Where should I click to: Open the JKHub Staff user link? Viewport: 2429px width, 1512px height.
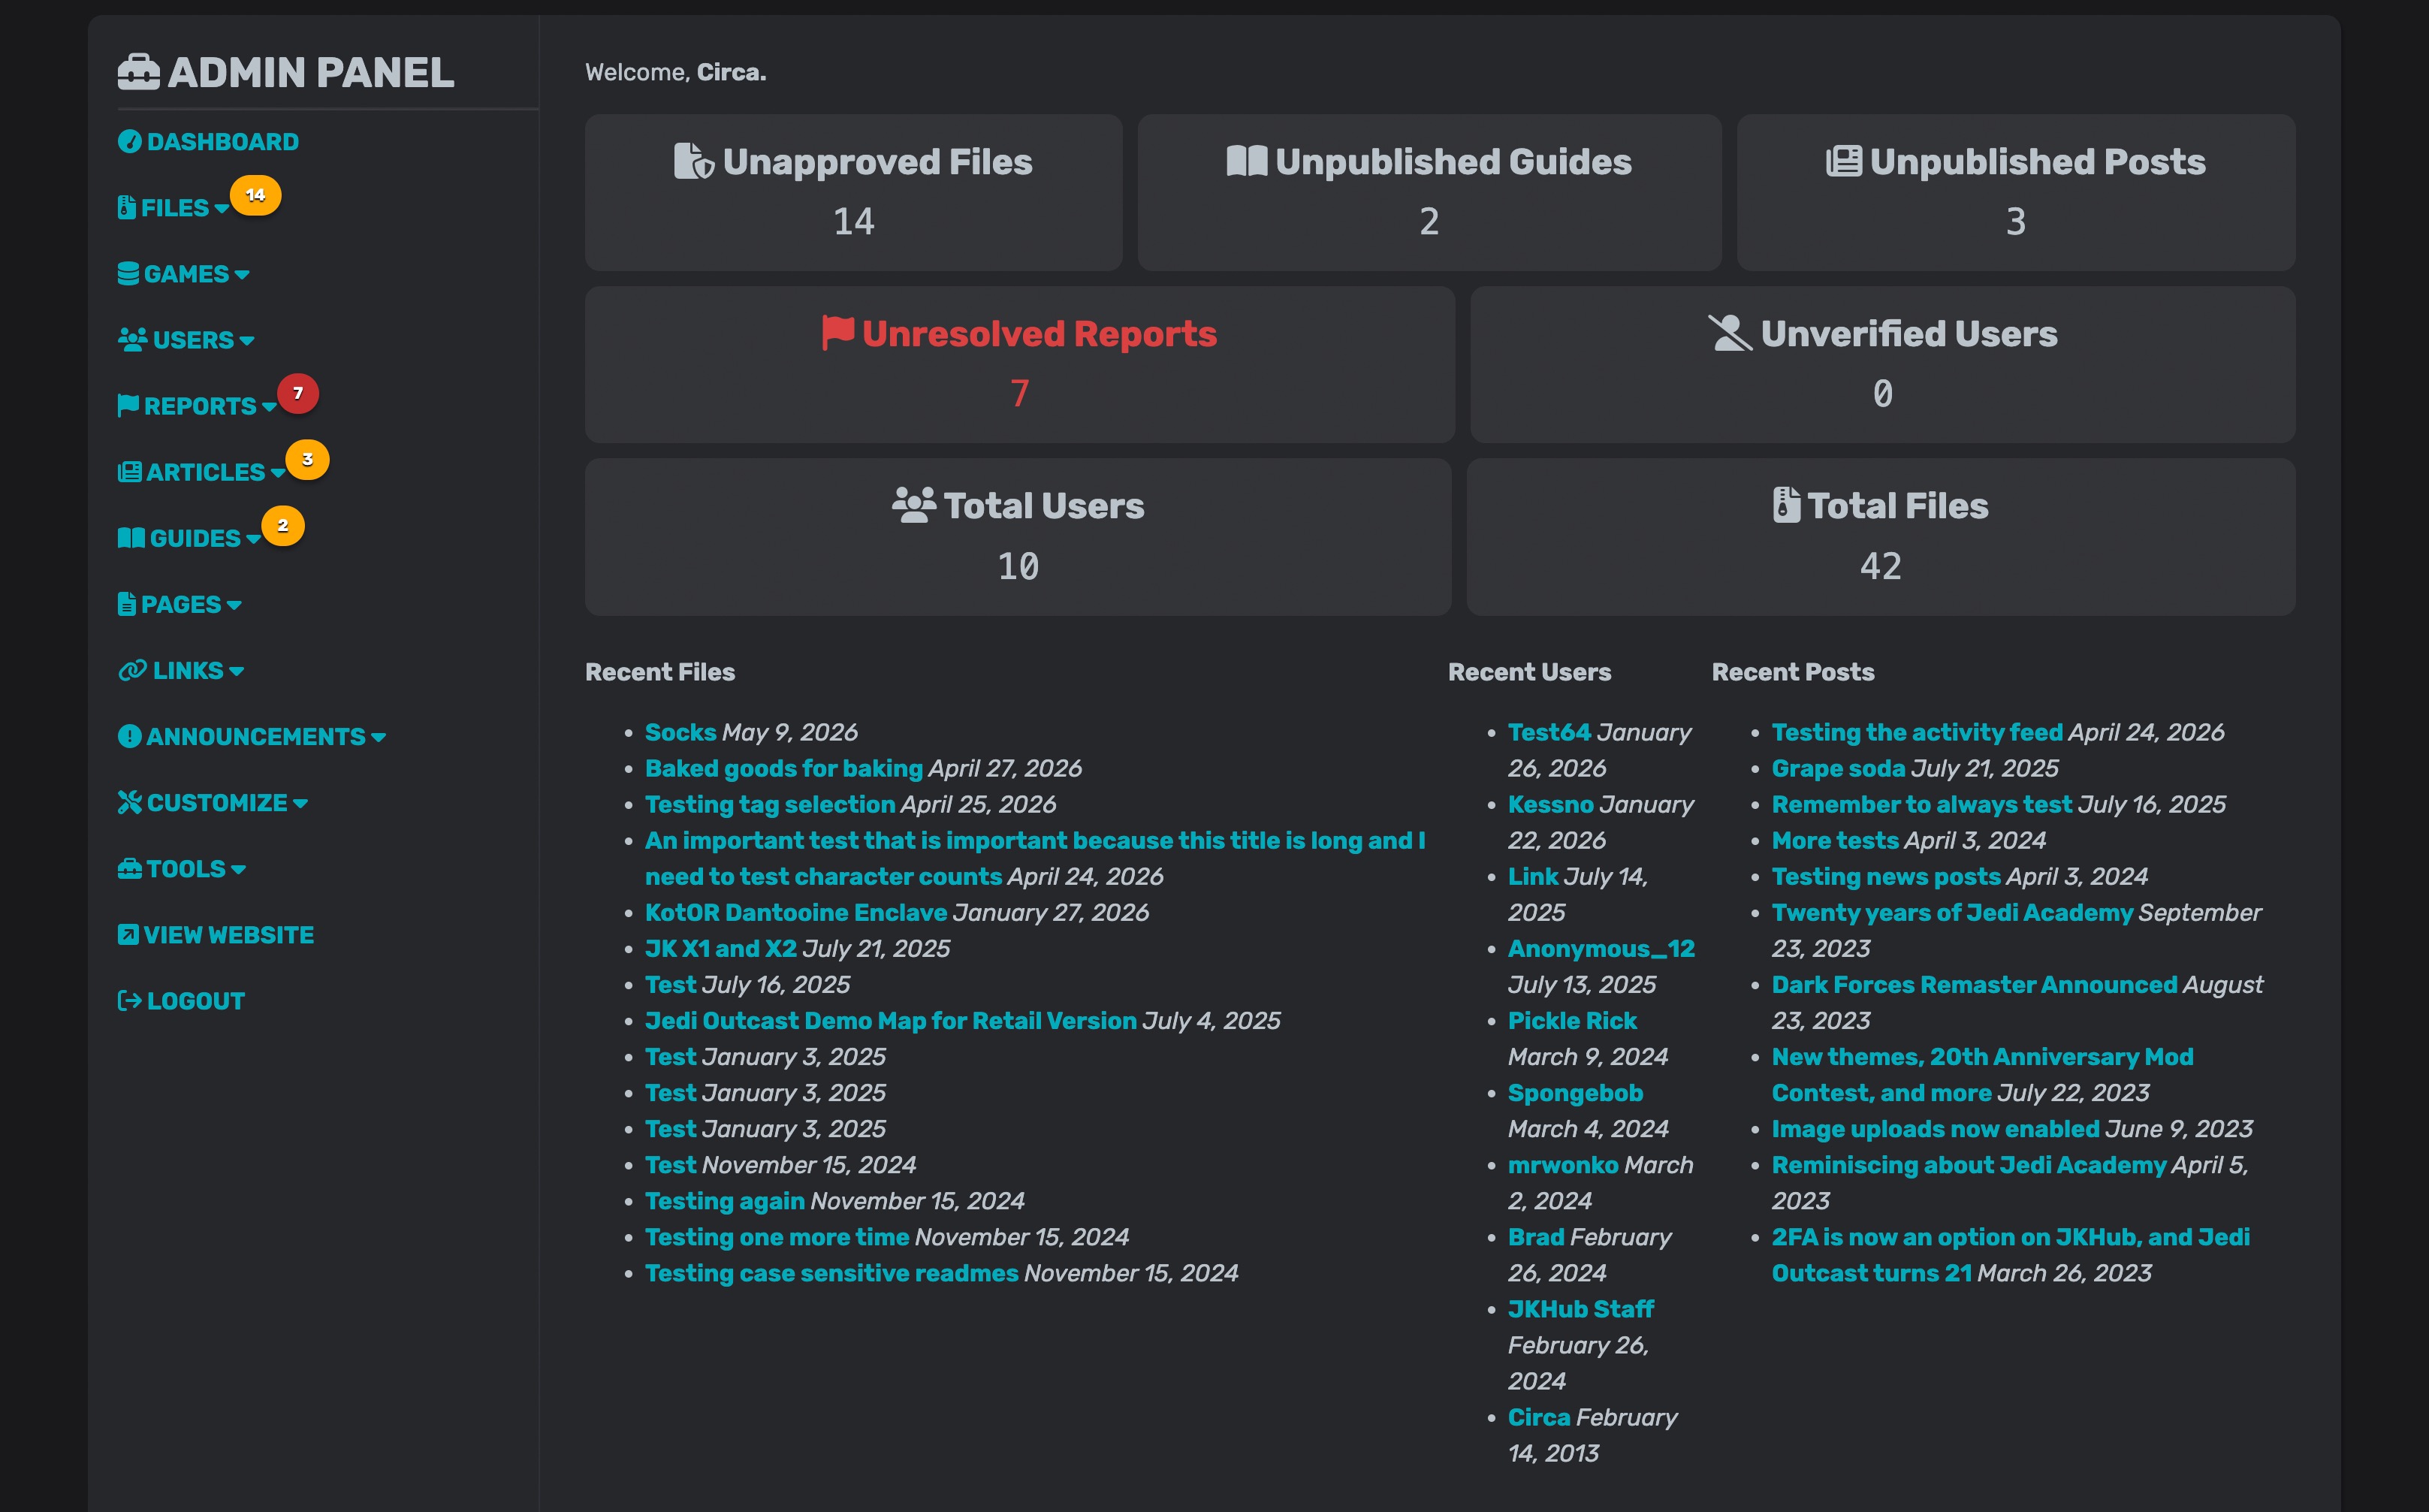pos(1580,1308)
